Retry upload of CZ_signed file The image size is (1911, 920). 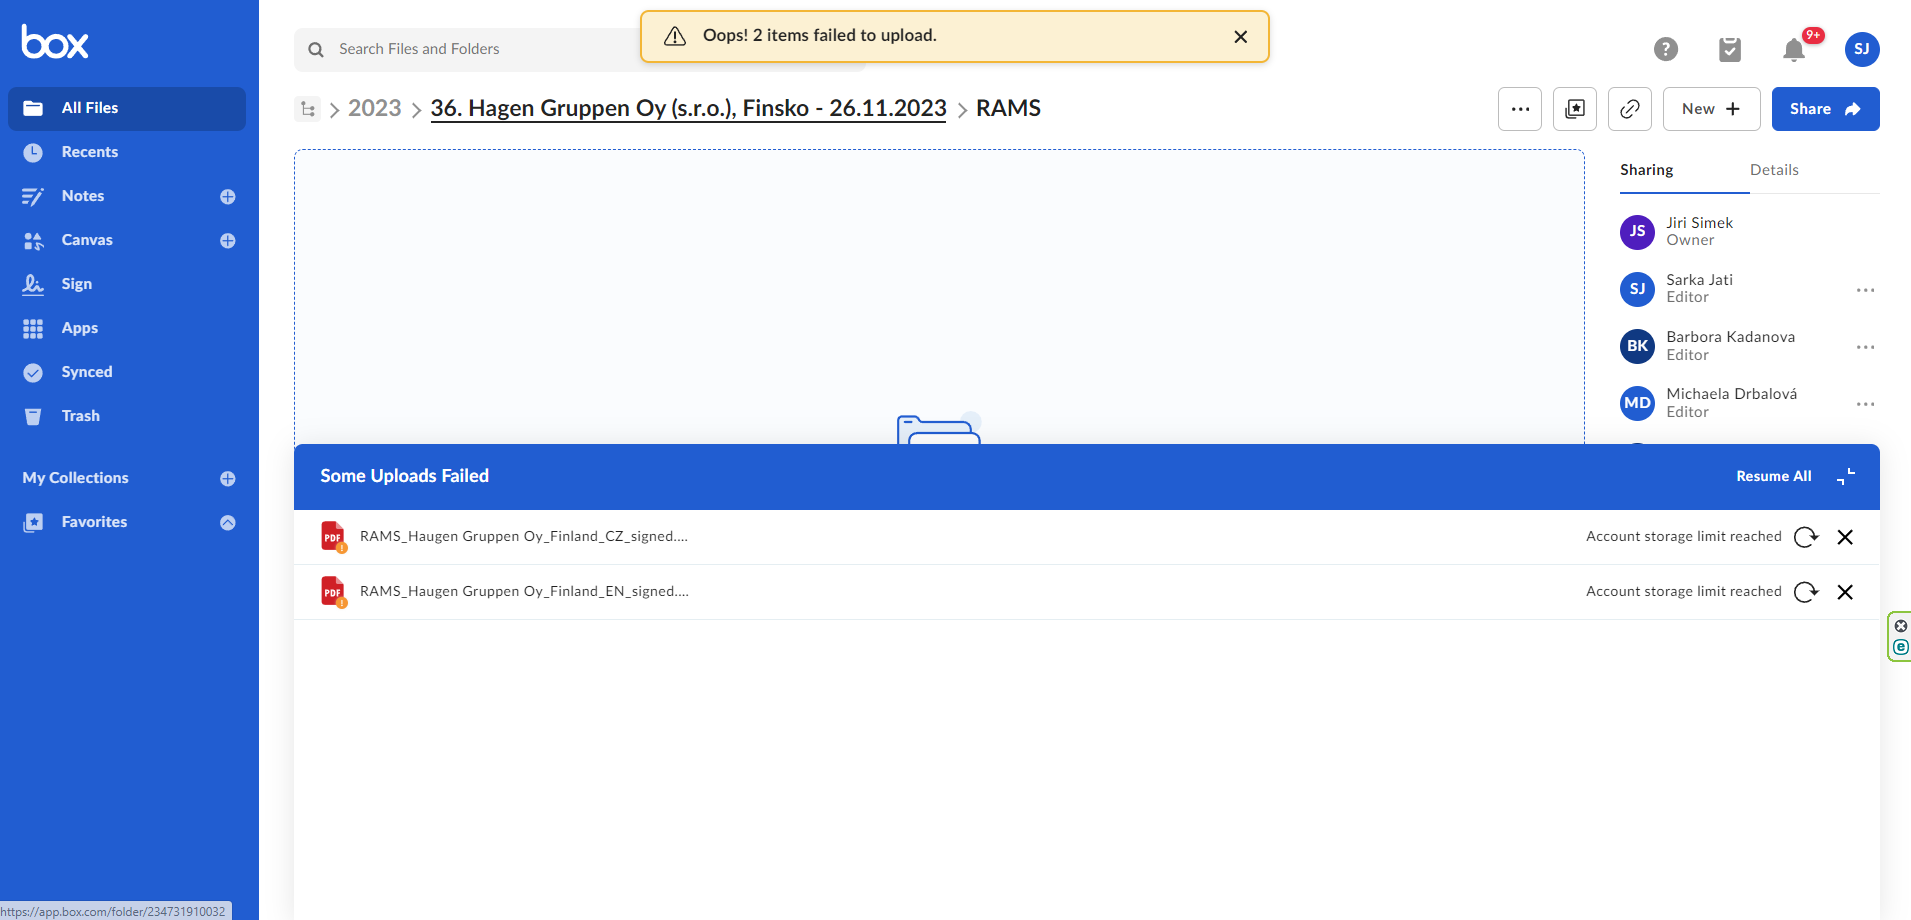(x=1806, y=537)
